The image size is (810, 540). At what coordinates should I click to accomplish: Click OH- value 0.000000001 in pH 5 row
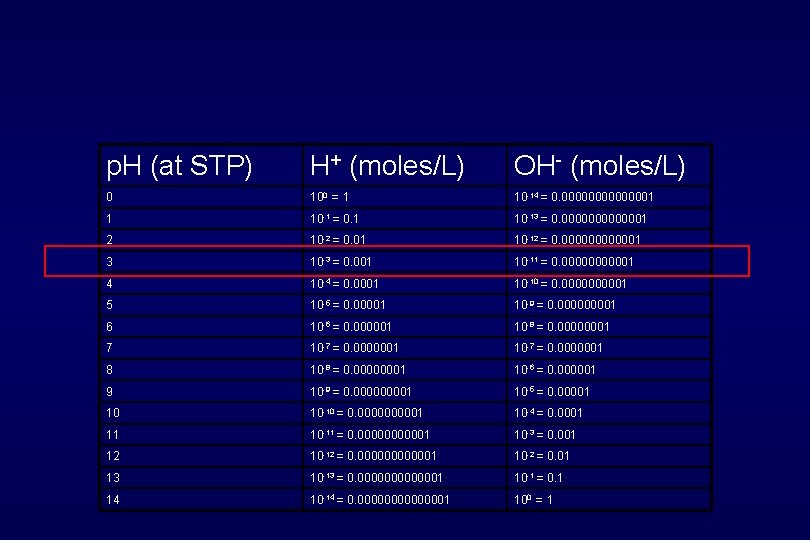tap(565, 305)
